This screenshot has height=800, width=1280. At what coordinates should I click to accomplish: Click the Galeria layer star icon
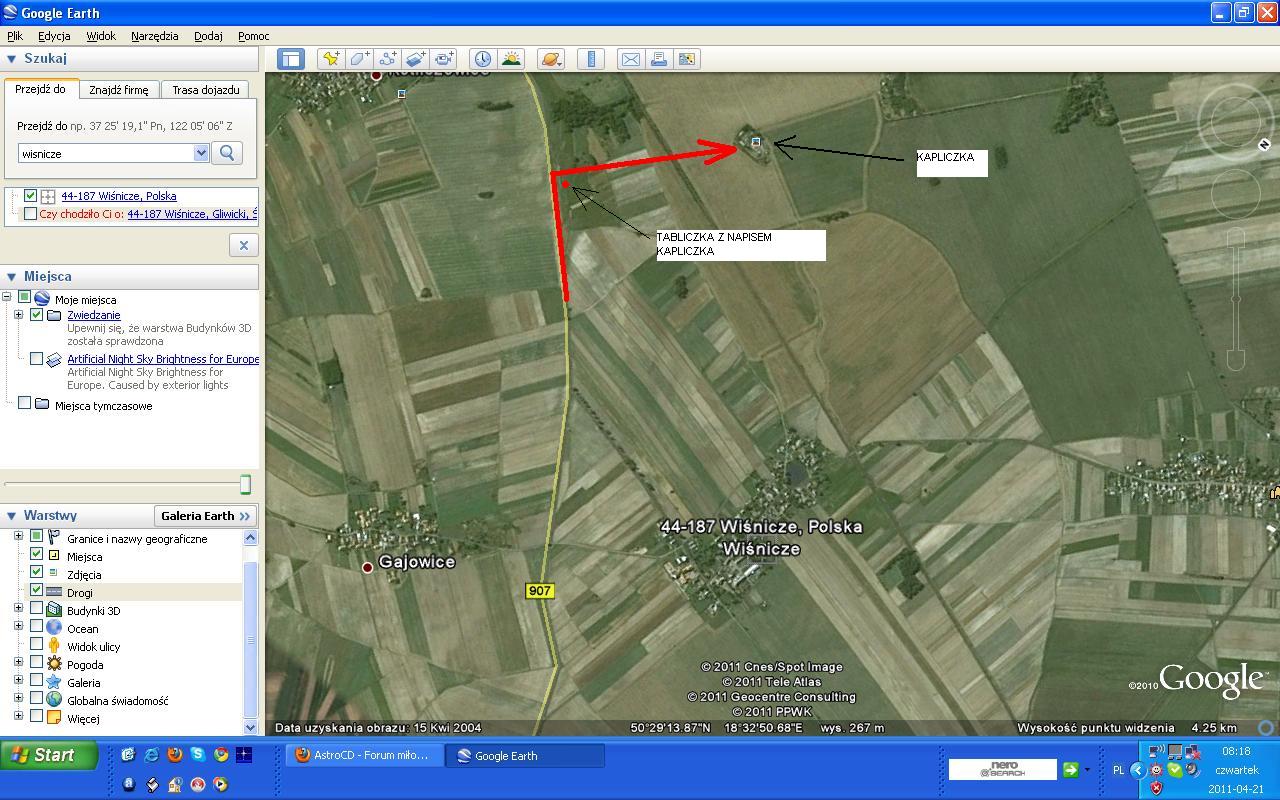tap(54, 682)
